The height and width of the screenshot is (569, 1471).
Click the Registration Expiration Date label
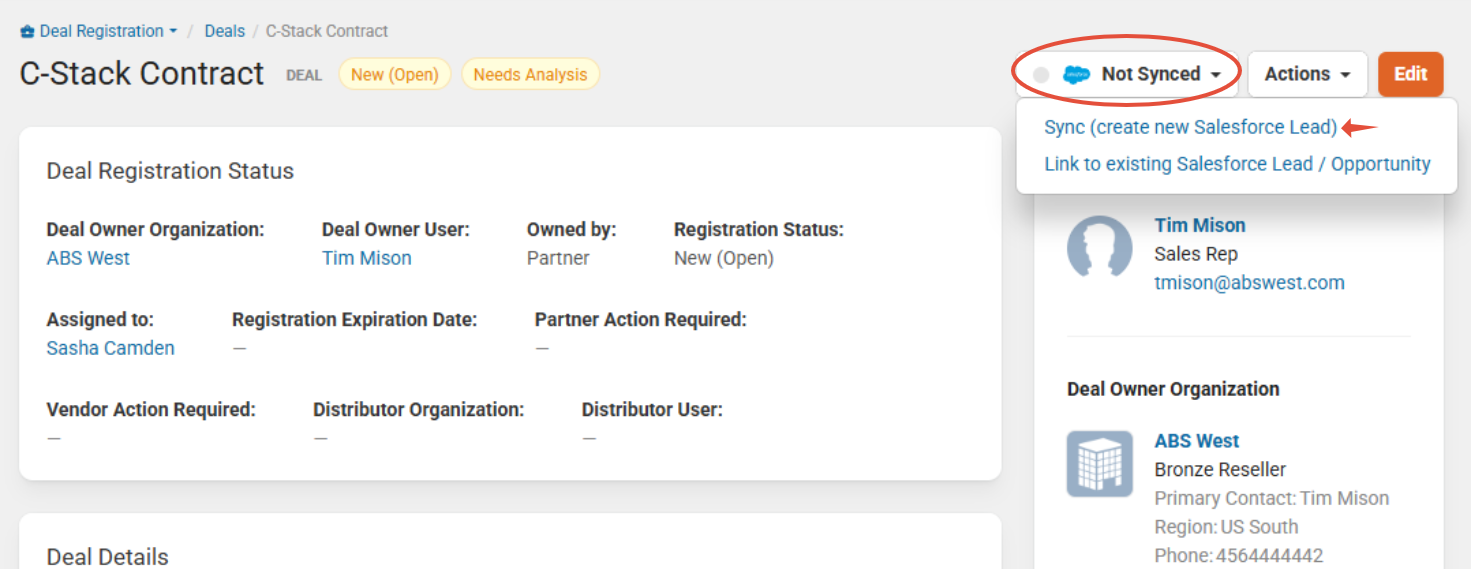(x=355, y=320)
